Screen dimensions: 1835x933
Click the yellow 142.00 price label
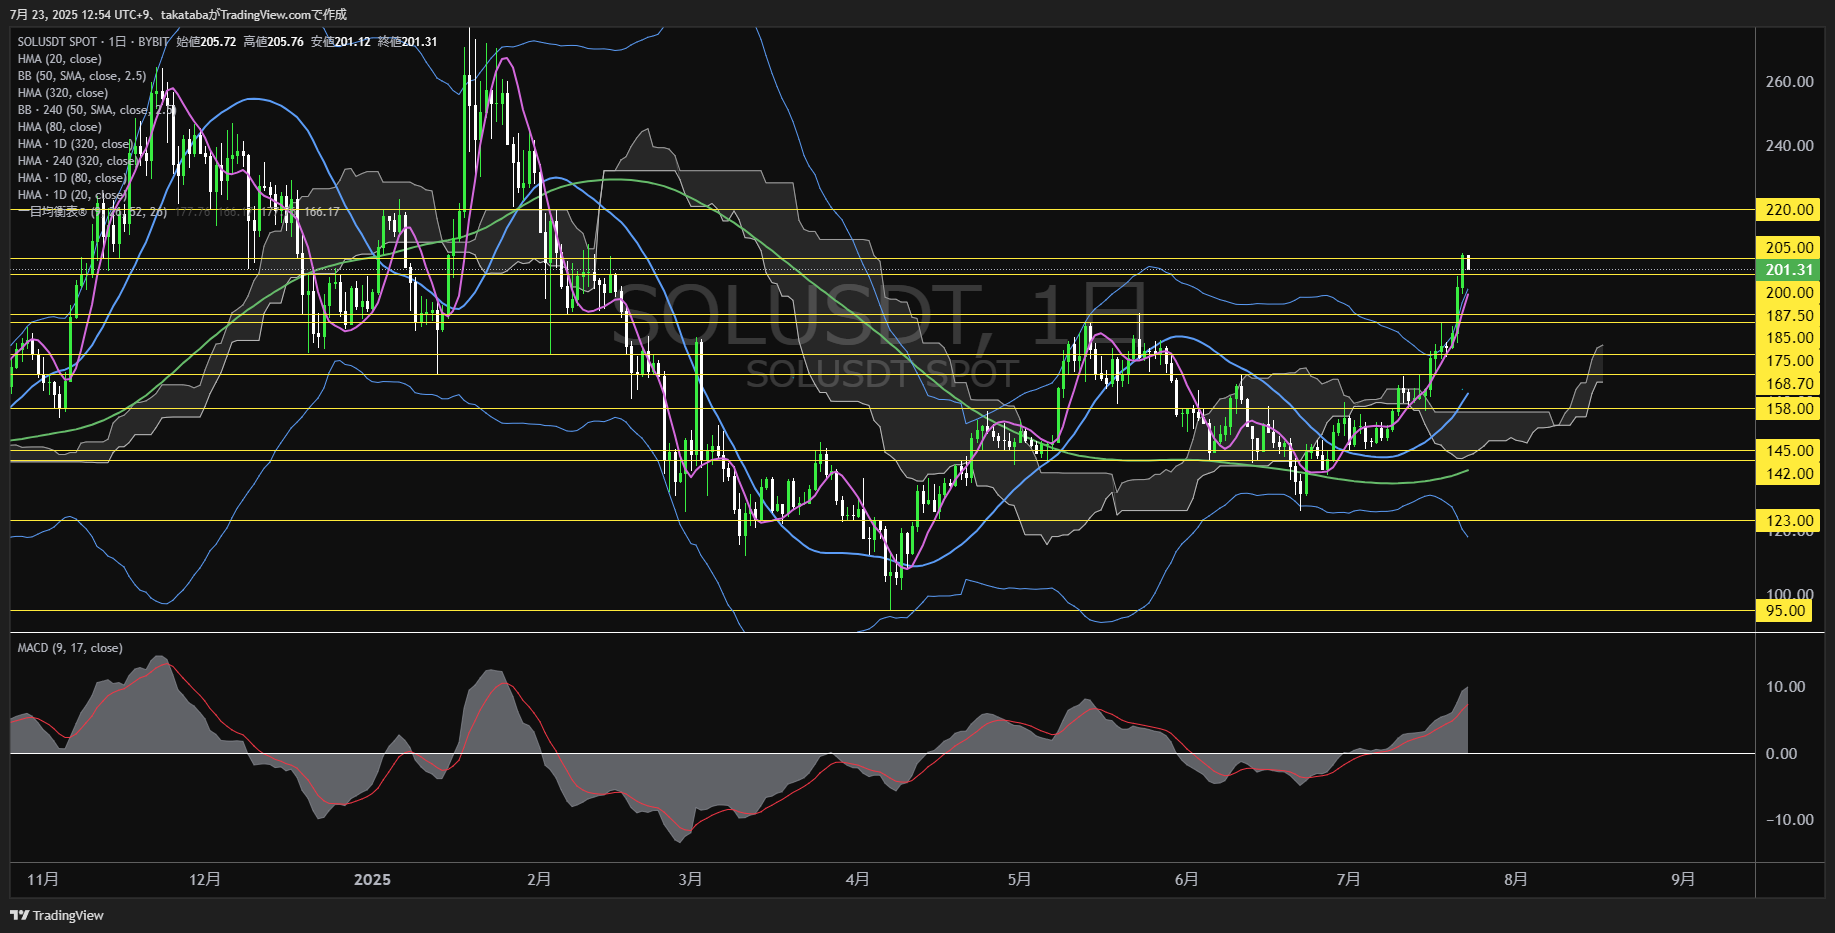[x=1789, y=474]
